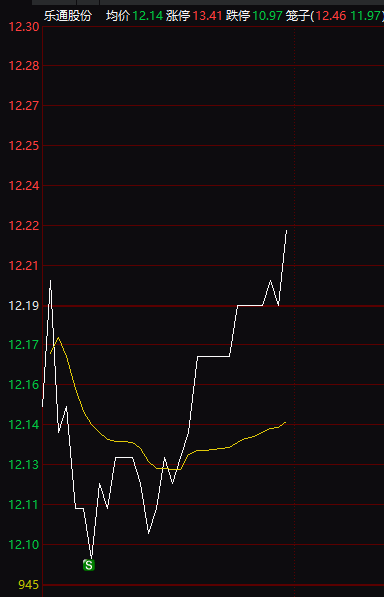Click the average price value 12.14

click(x=148, y=16)
